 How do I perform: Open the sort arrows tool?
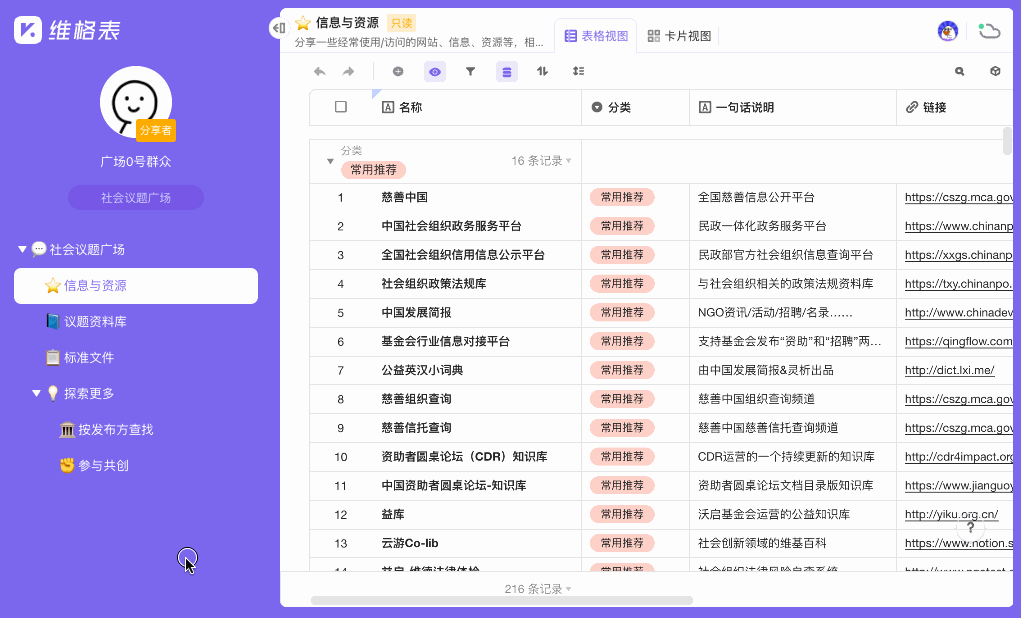(x=542, y=72)
